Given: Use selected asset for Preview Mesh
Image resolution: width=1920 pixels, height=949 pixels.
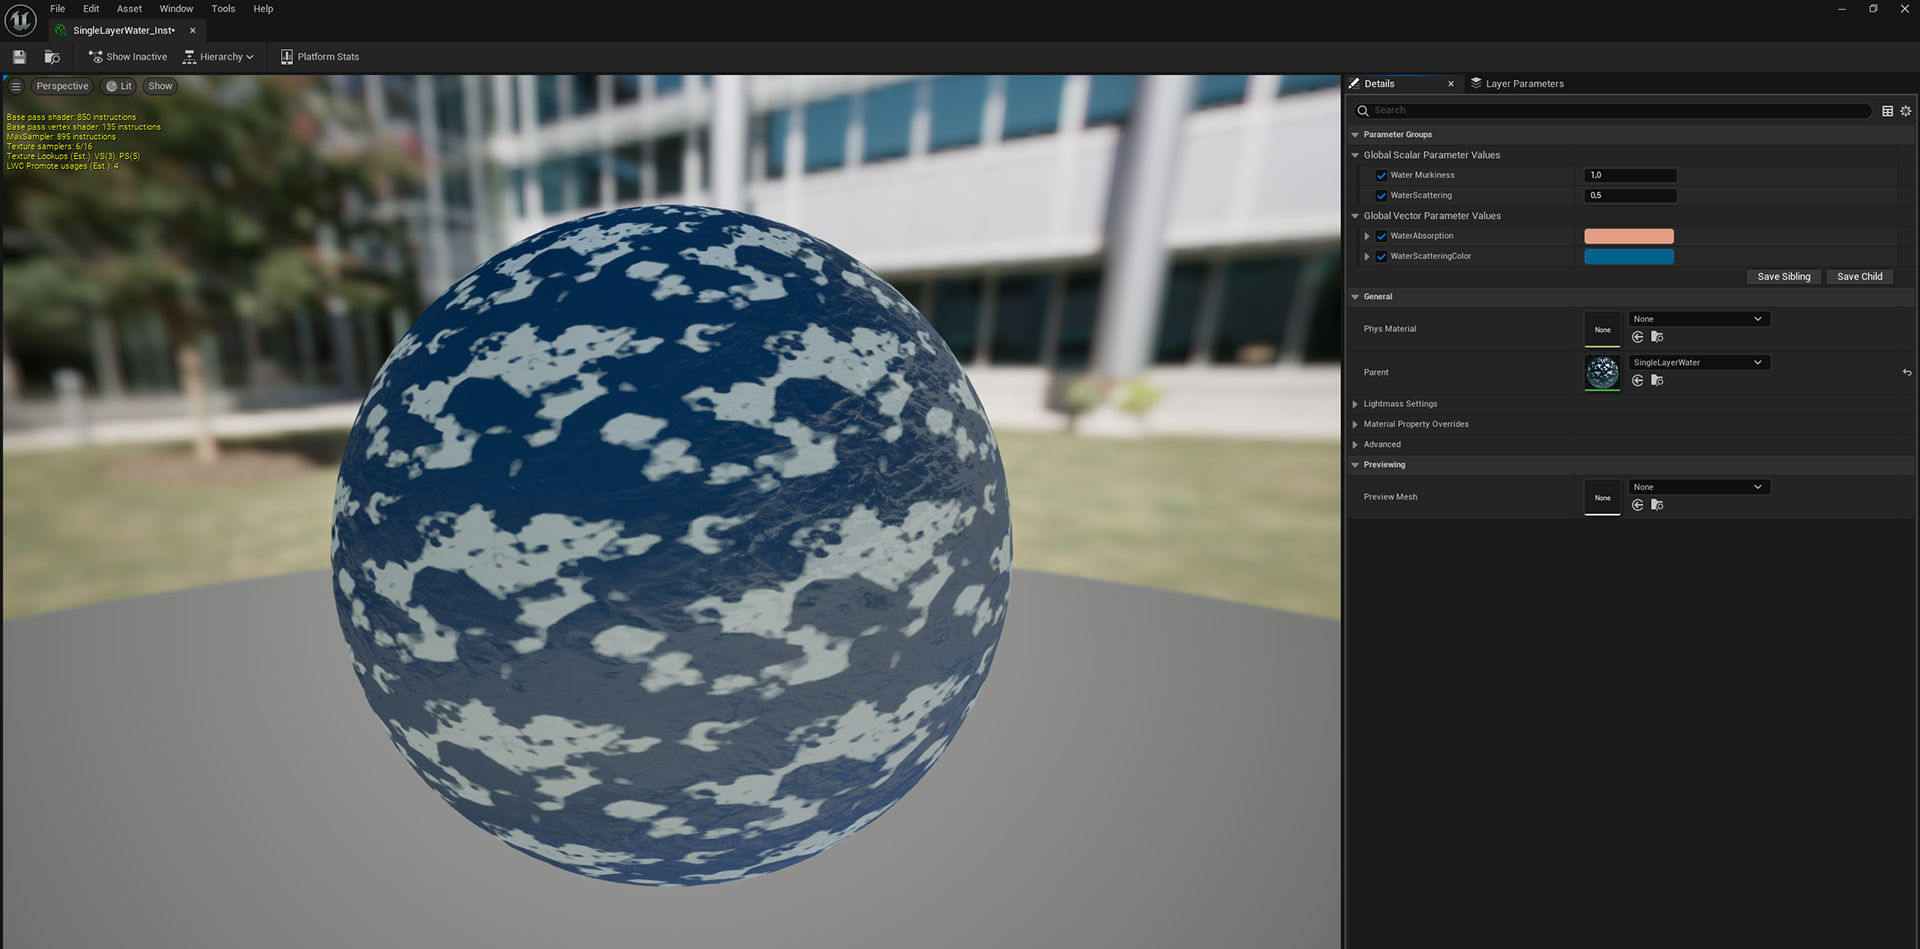Looking at the screenshot, I should [x=1637, y=505].
